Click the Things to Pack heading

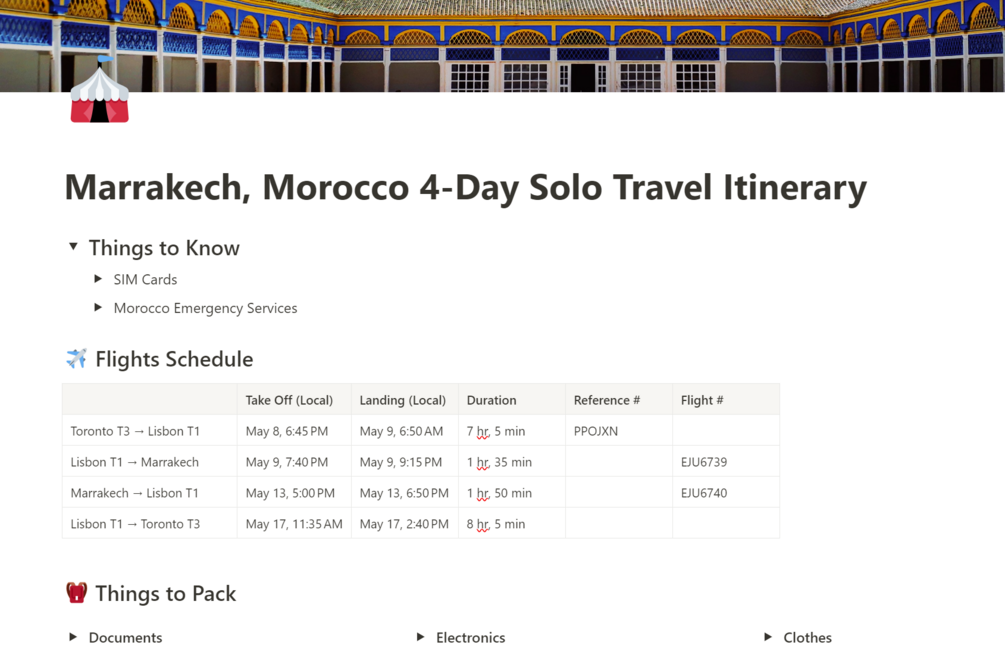[x=165, y=593]
